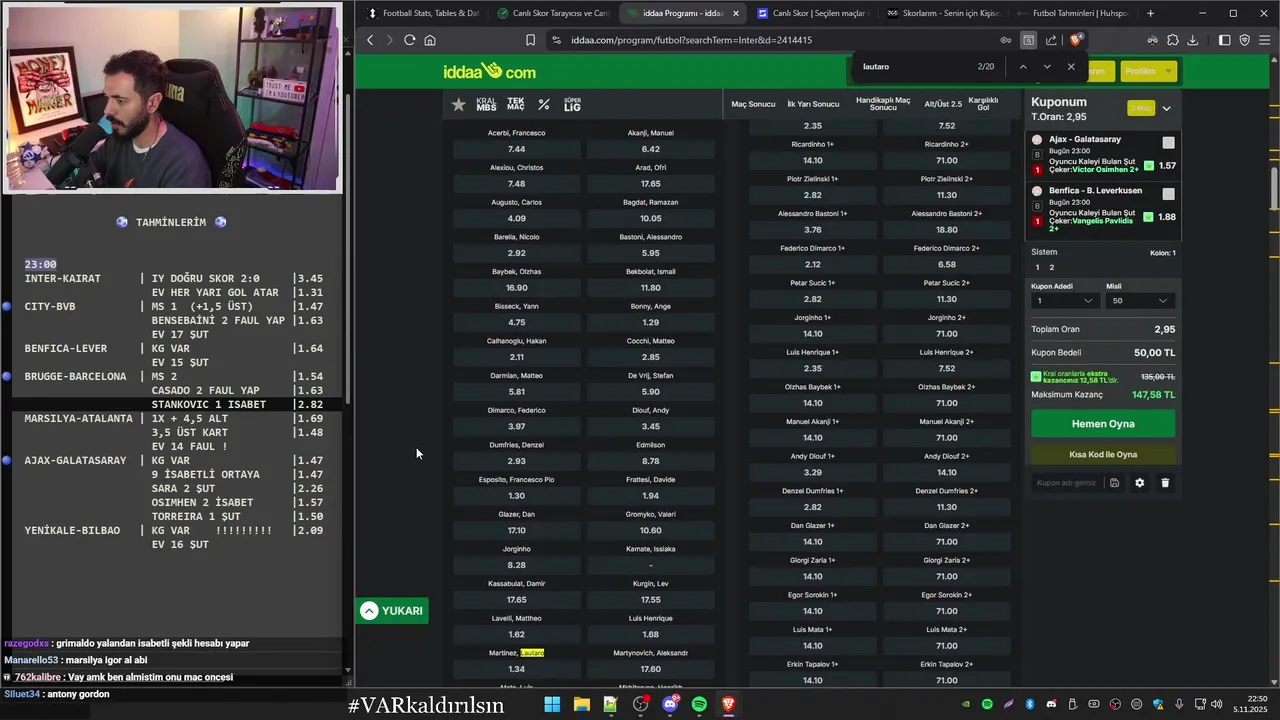Screen dimensions: 1280x720
Task: Reload the iddaa page
Action: point(409,40)
